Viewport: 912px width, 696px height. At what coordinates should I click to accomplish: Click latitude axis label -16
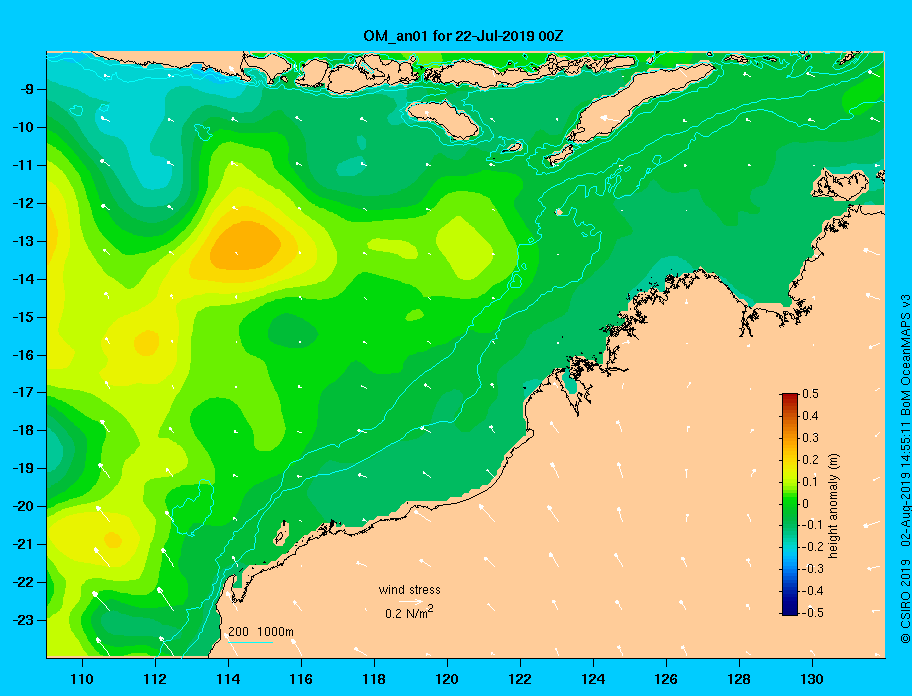[23, 355]
